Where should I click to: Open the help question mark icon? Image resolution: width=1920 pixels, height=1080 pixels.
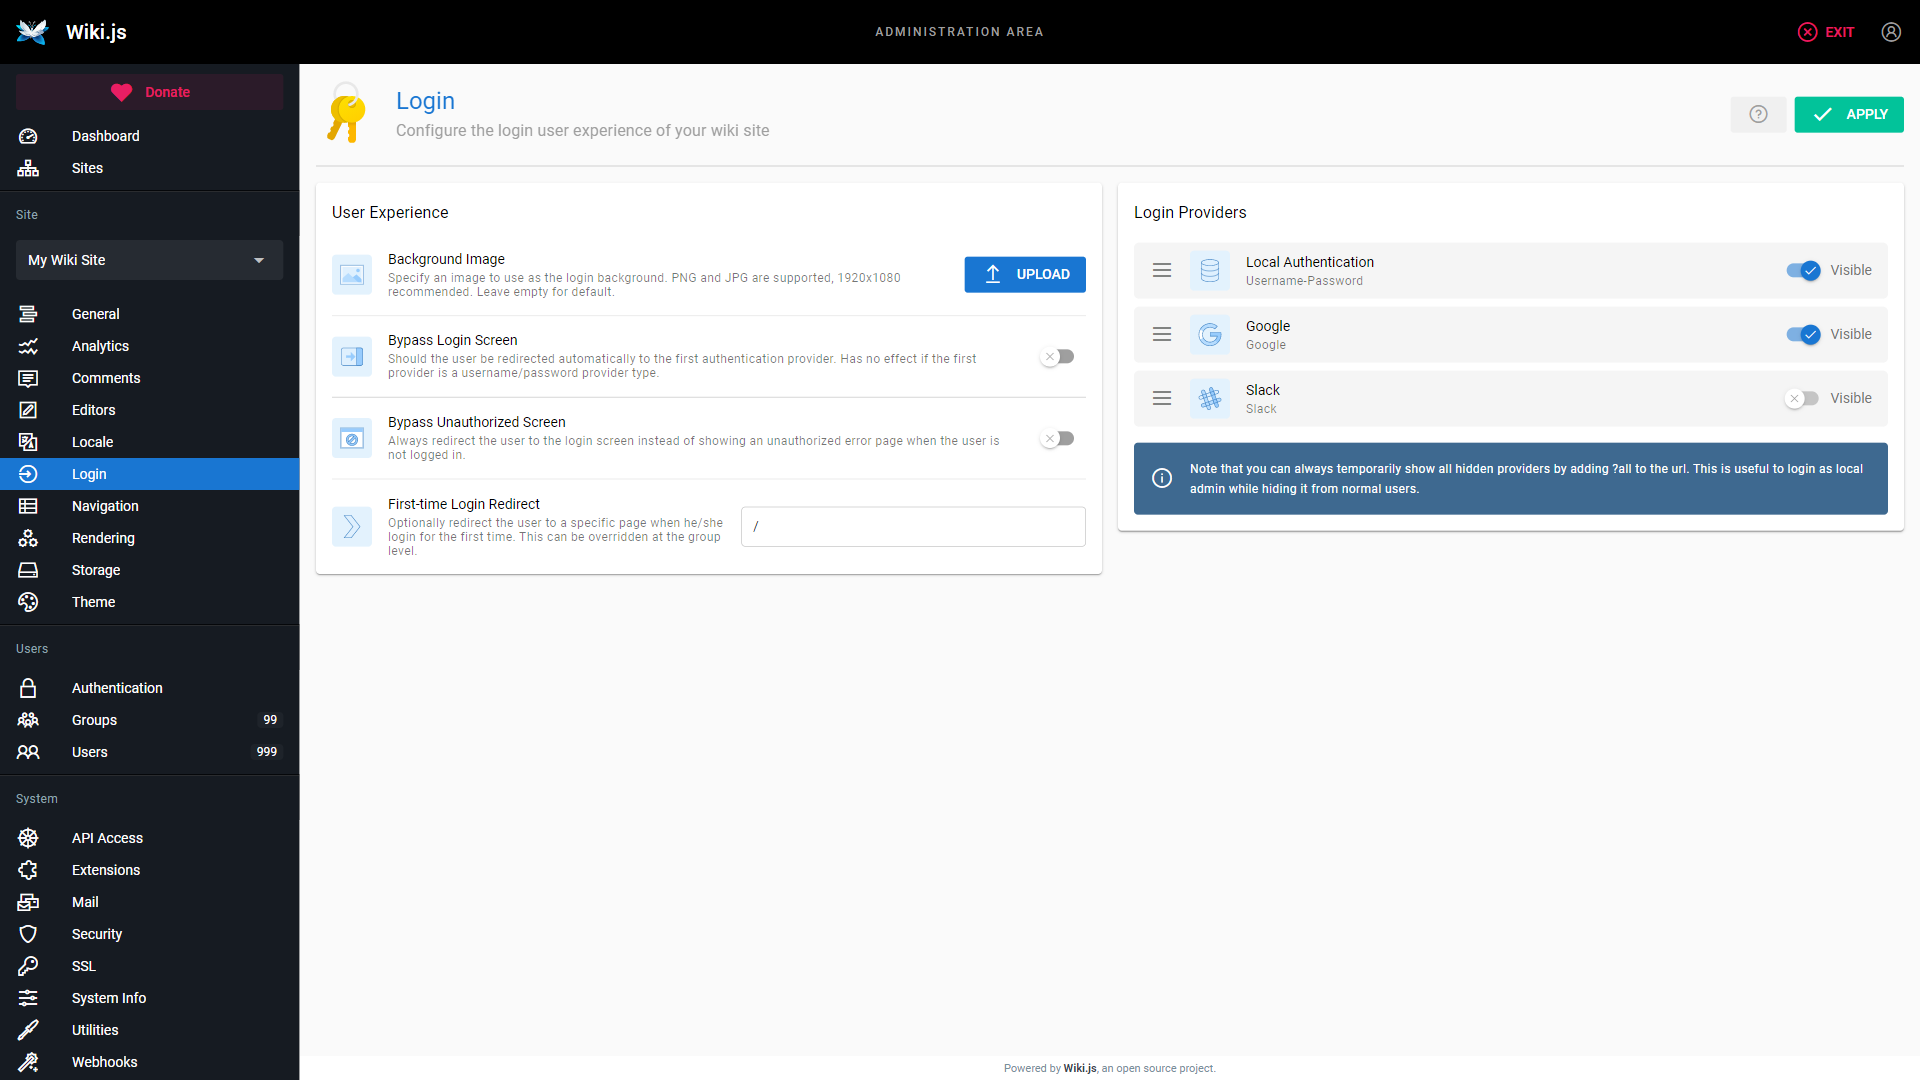[x=1759, y=114]
